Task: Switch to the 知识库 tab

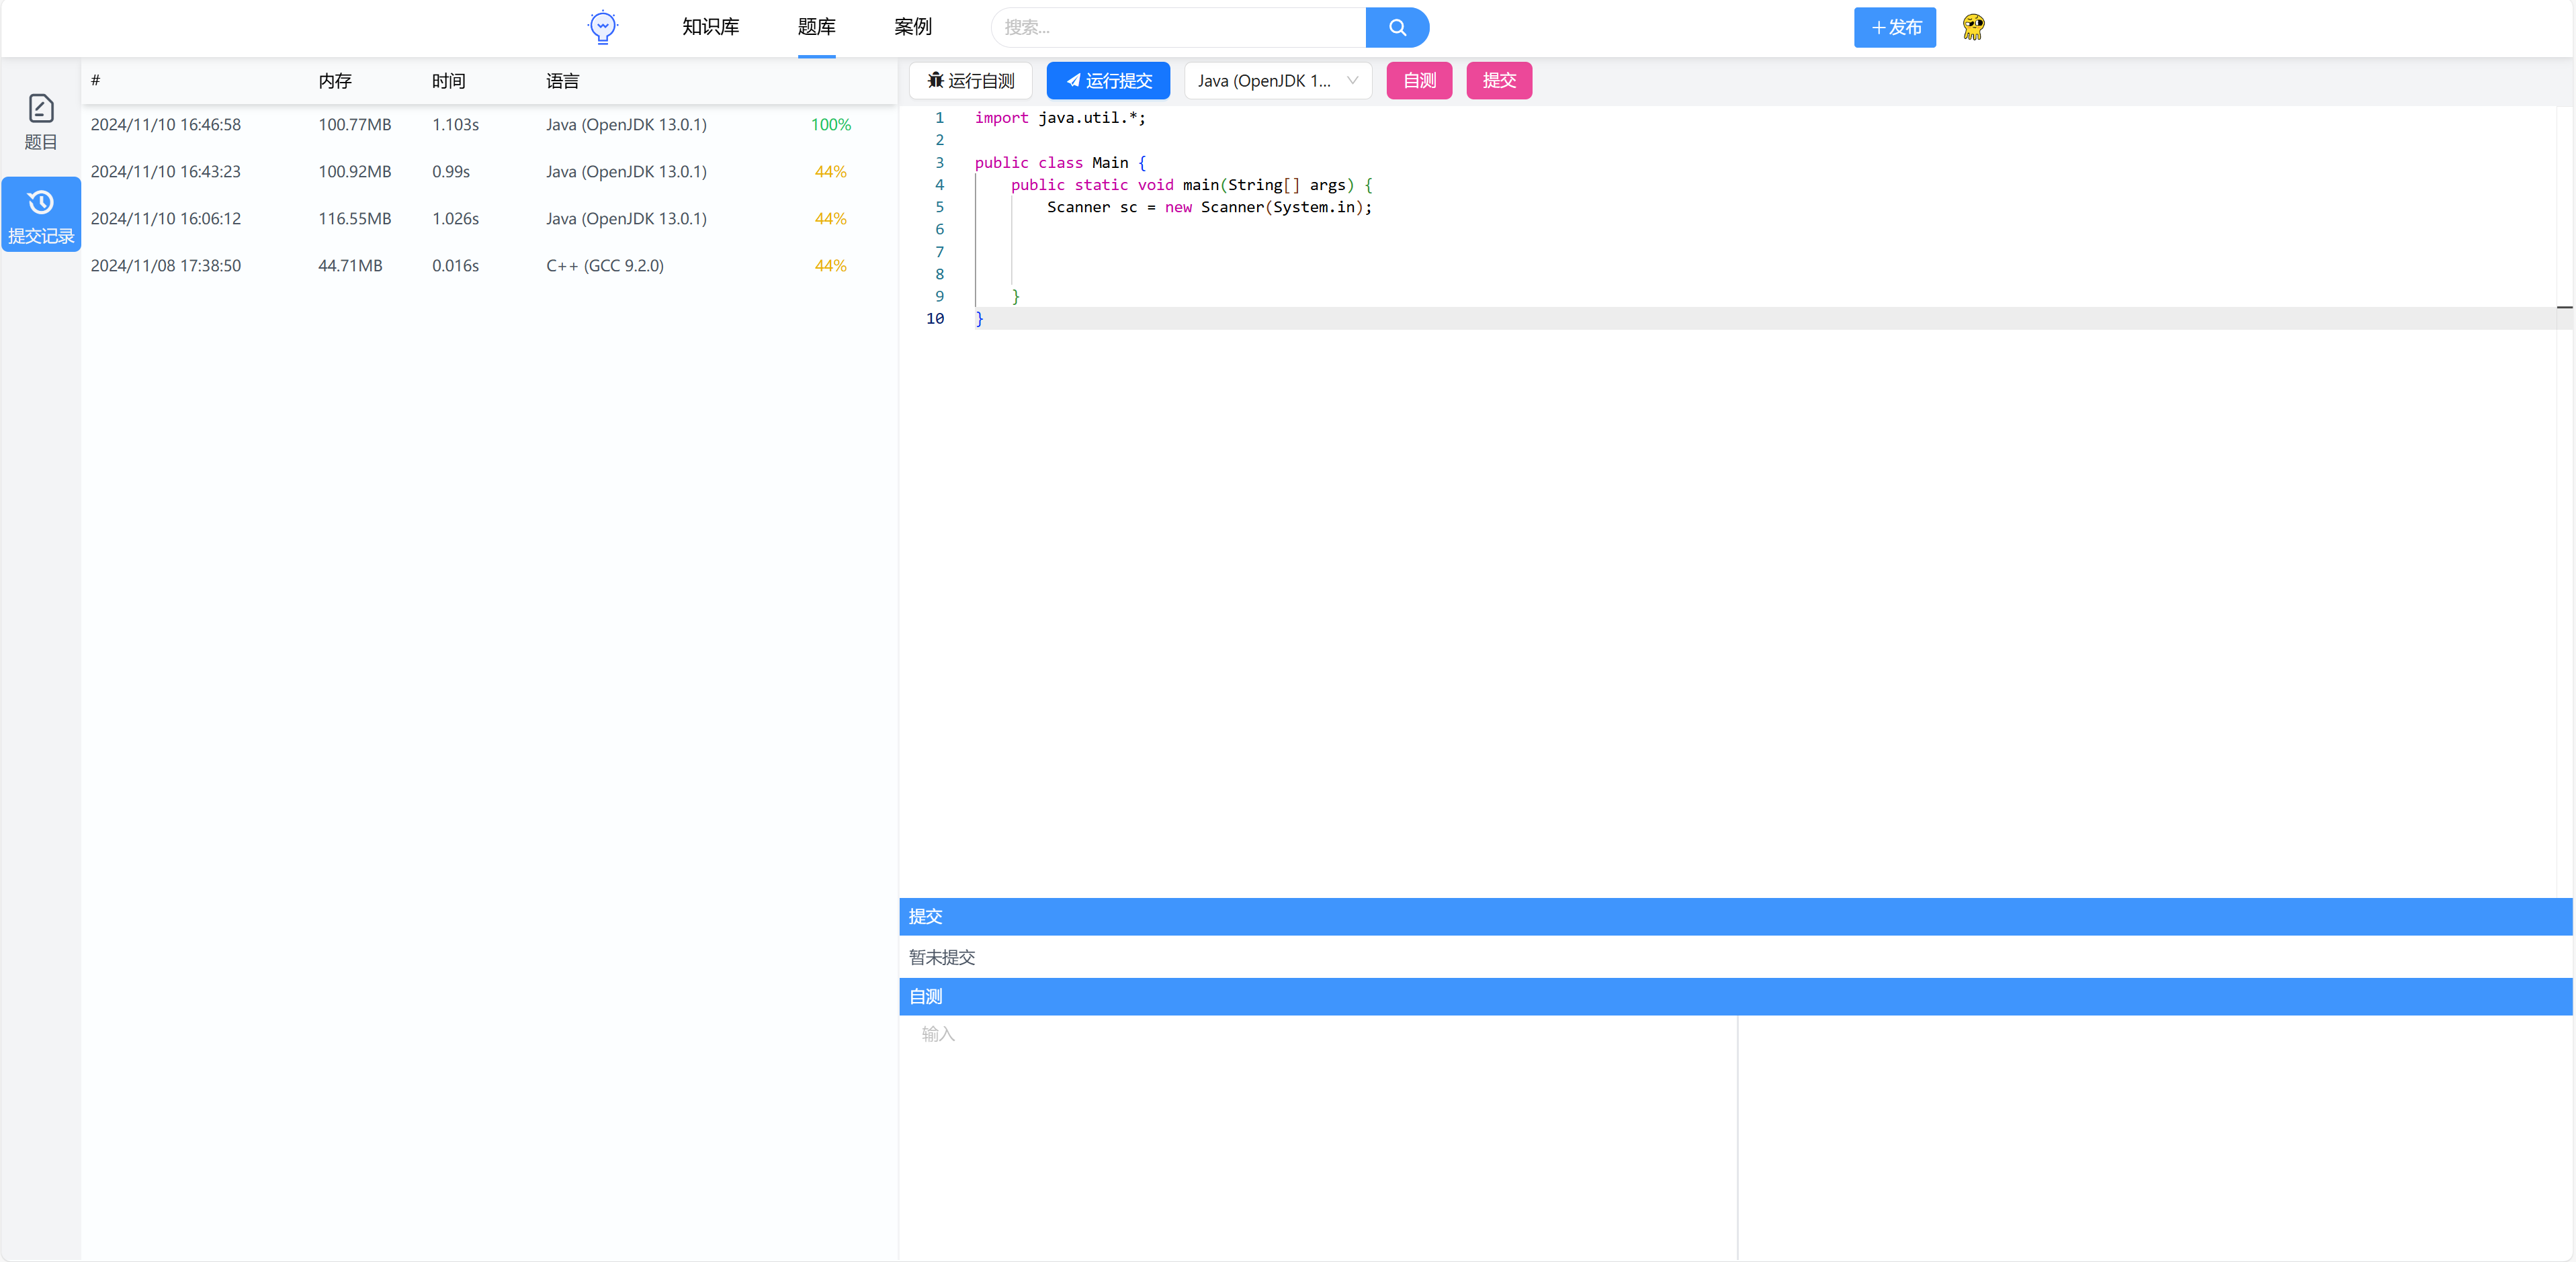Action: pyautogui.click(x=710, y=27)
